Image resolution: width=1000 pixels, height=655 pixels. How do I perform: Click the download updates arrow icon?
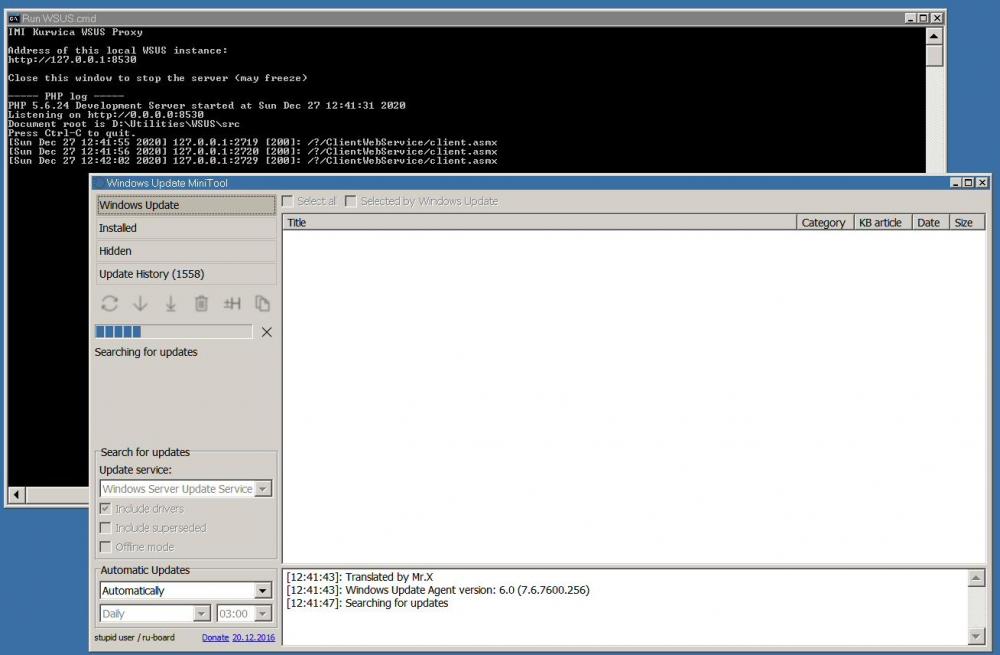[140, 304]
